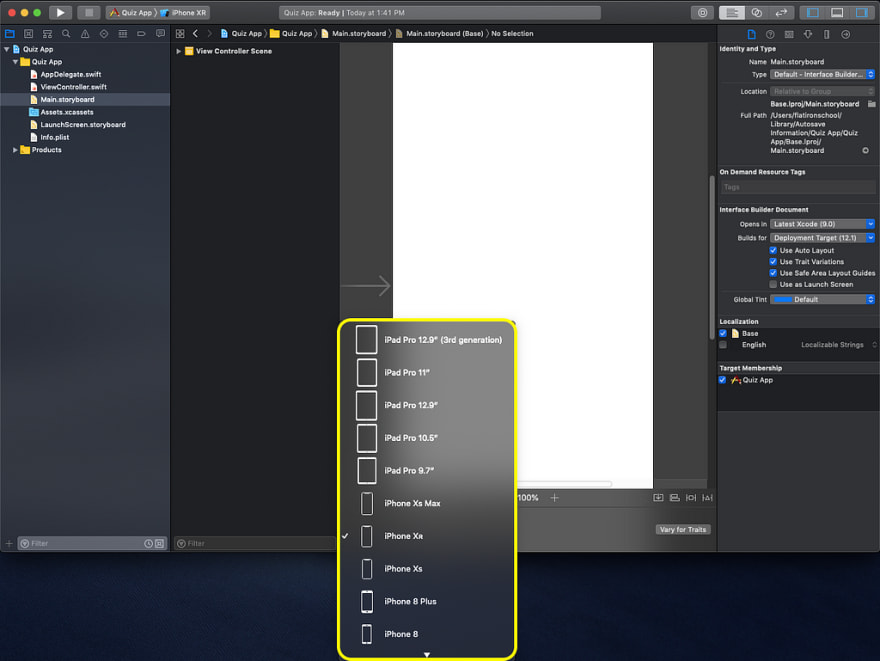The height and width of the screenshot is (661, 880).
Task: Uncheck Use Safe Area Layout Guides
Action: 773,273
